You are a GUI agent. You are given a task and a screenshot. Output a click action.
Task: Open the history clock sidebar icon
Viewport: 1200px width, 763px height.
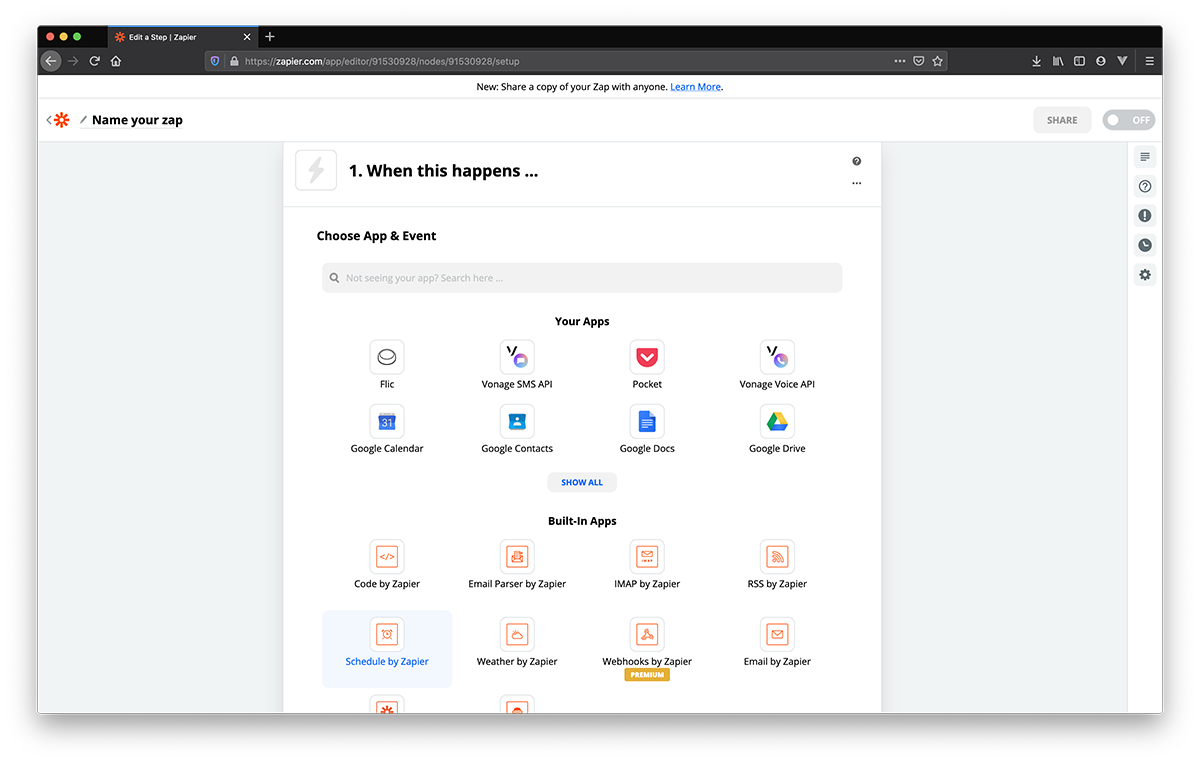click(1145, 245)
